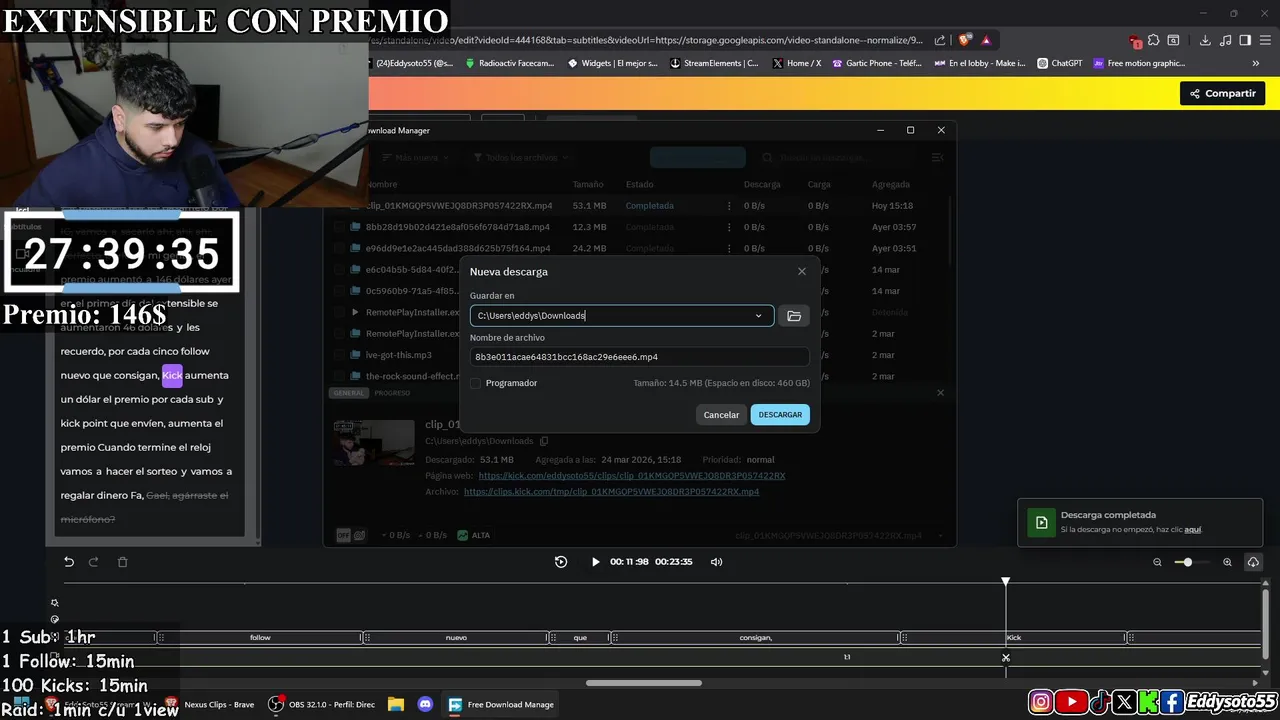Open the browser extensions puzzle icon

tap(1153, 40)
